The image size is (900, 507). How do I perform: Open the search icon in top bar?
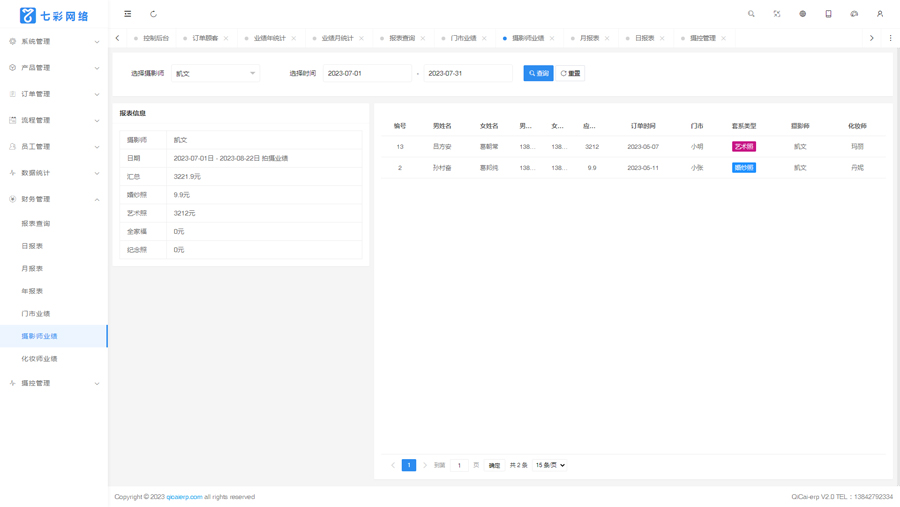[751, 14]
